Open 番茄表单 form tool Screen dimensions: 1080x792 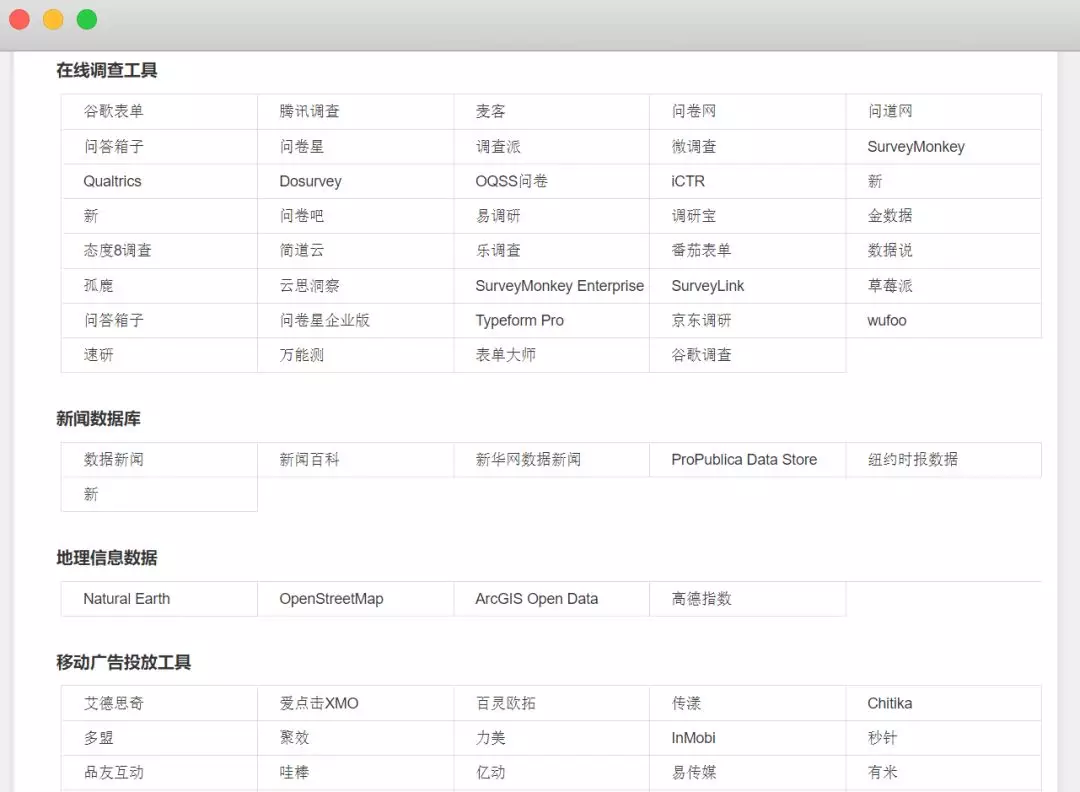[701, 250]
